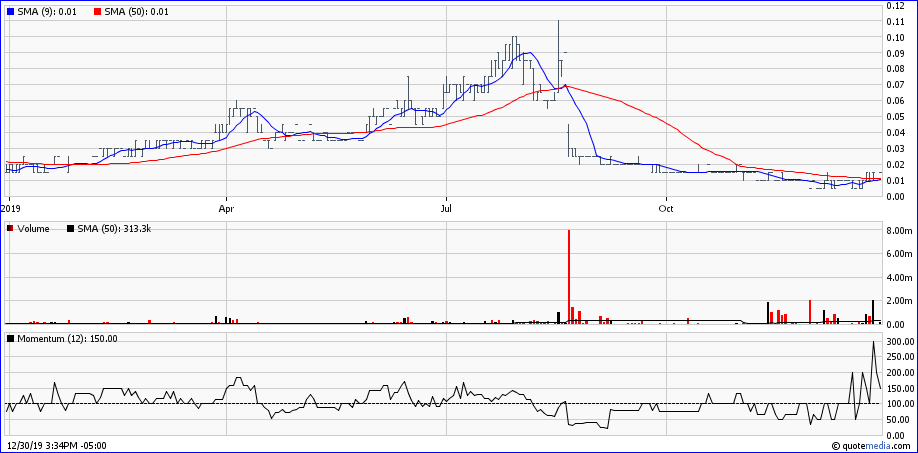Click the black Momentum legend square
This screenshot has width=918, height=453.
tap(11, 338)
